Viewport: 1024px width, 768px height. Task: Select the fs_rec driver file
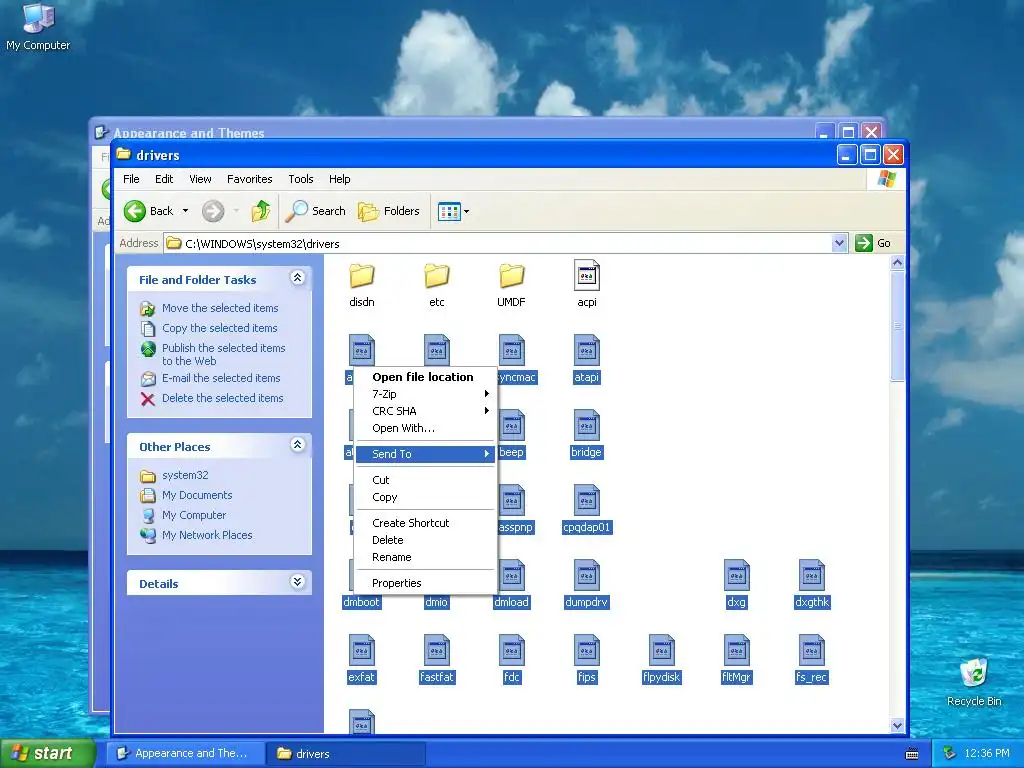(812, 660)
